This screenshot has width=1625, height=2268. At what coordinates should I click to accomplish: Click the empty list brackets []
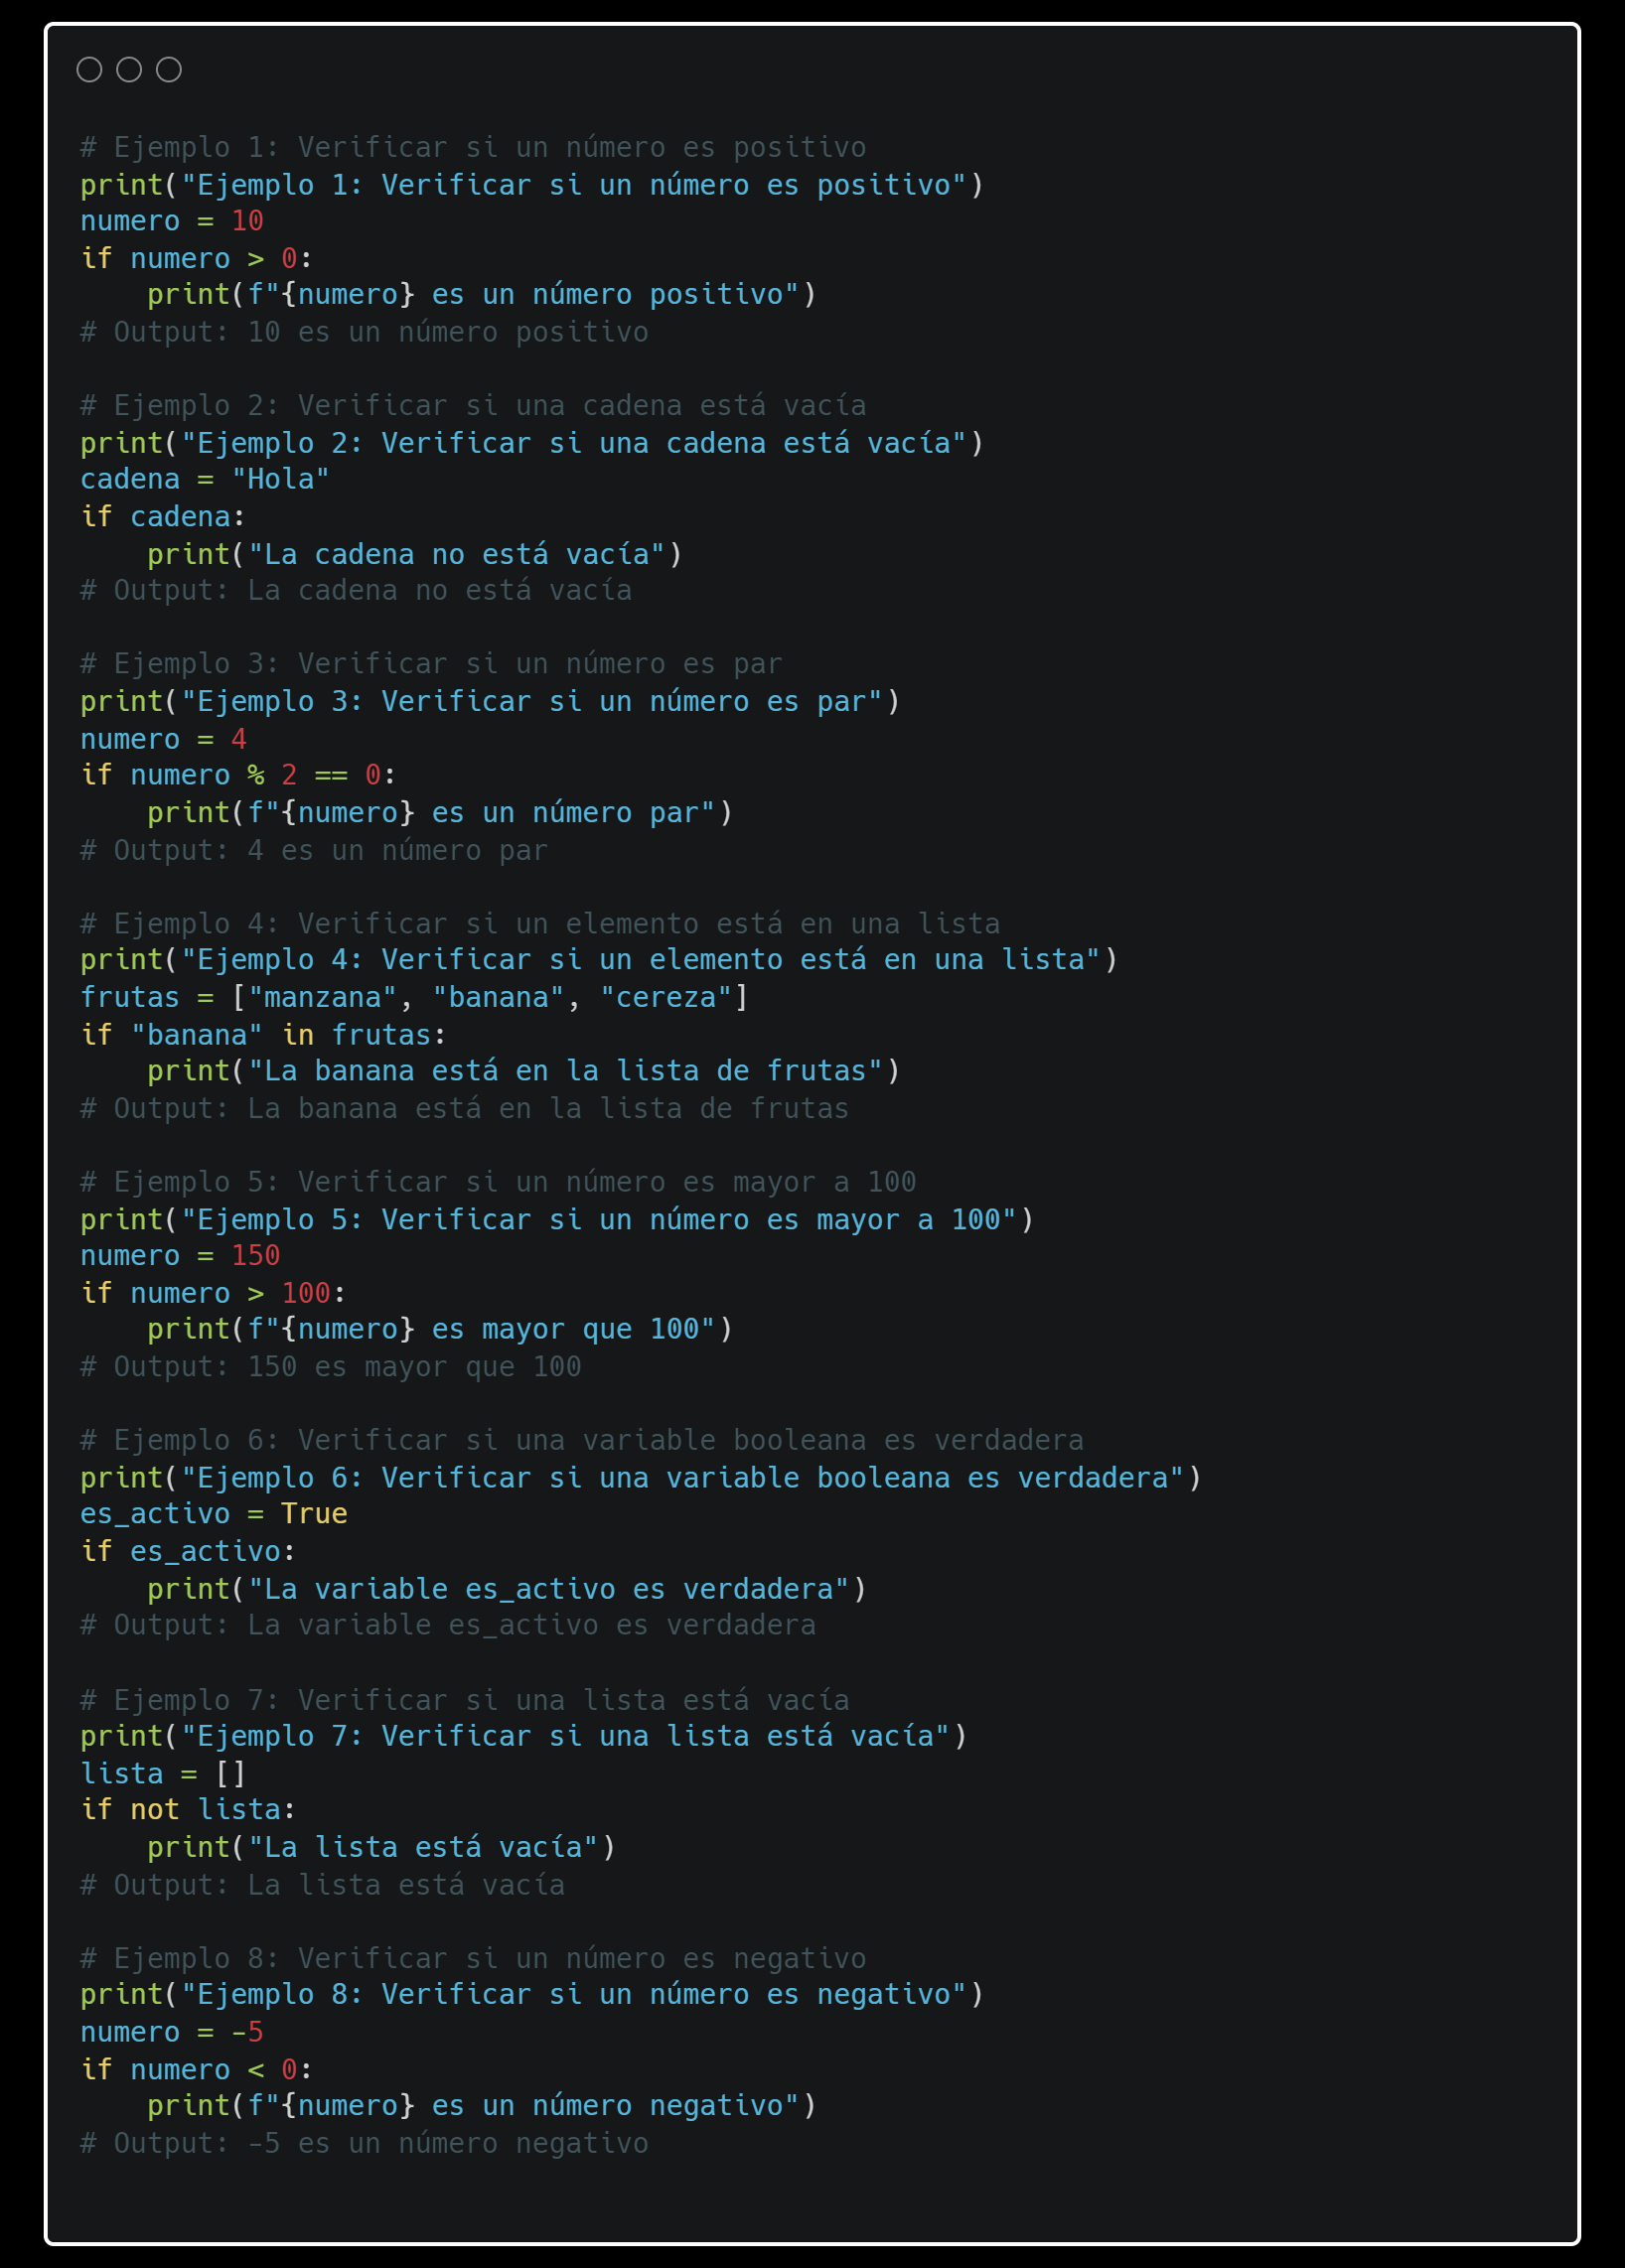[x=230, y=1774]
